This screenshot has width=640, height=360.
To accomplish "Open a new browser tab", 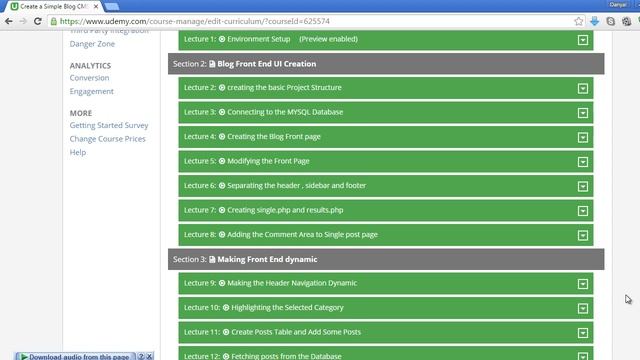I will coord(111,7).
